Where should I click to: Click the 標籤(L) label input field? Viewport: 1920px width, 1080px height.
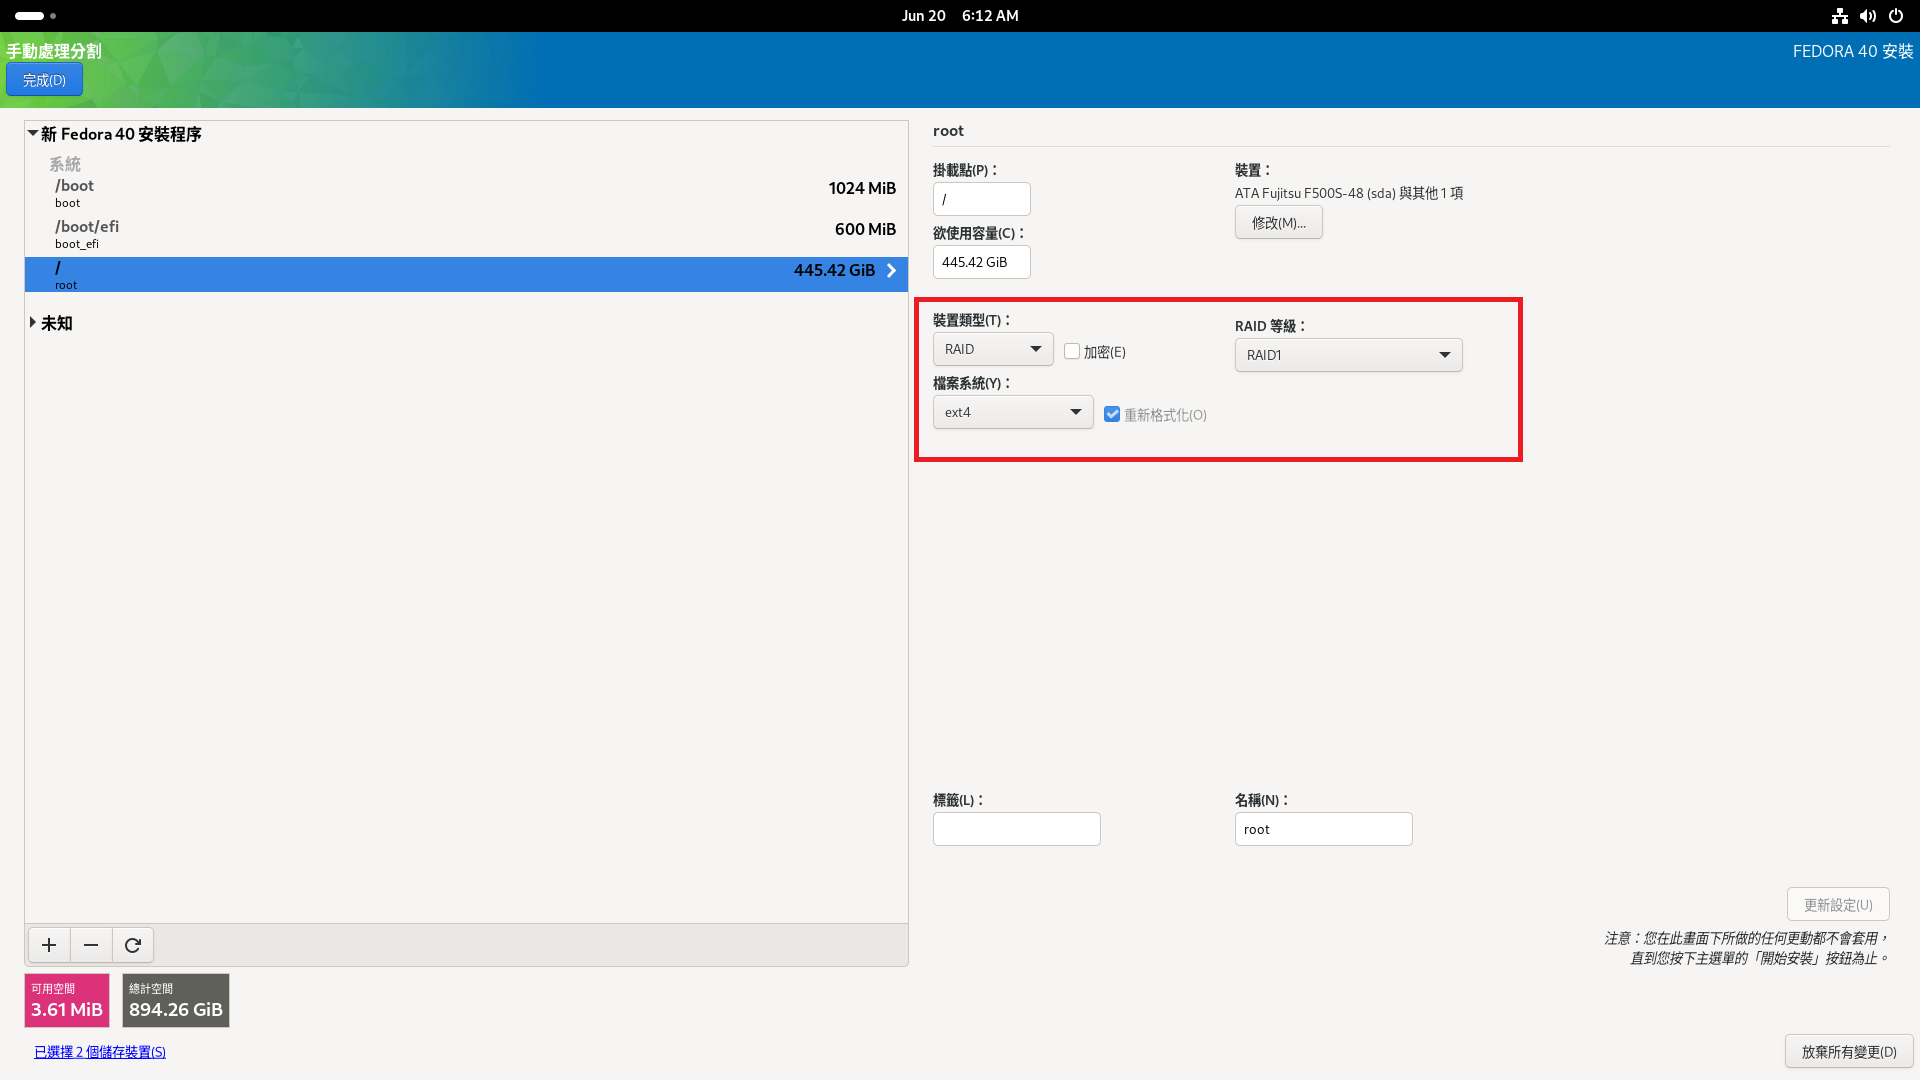tap(1016, 829)
